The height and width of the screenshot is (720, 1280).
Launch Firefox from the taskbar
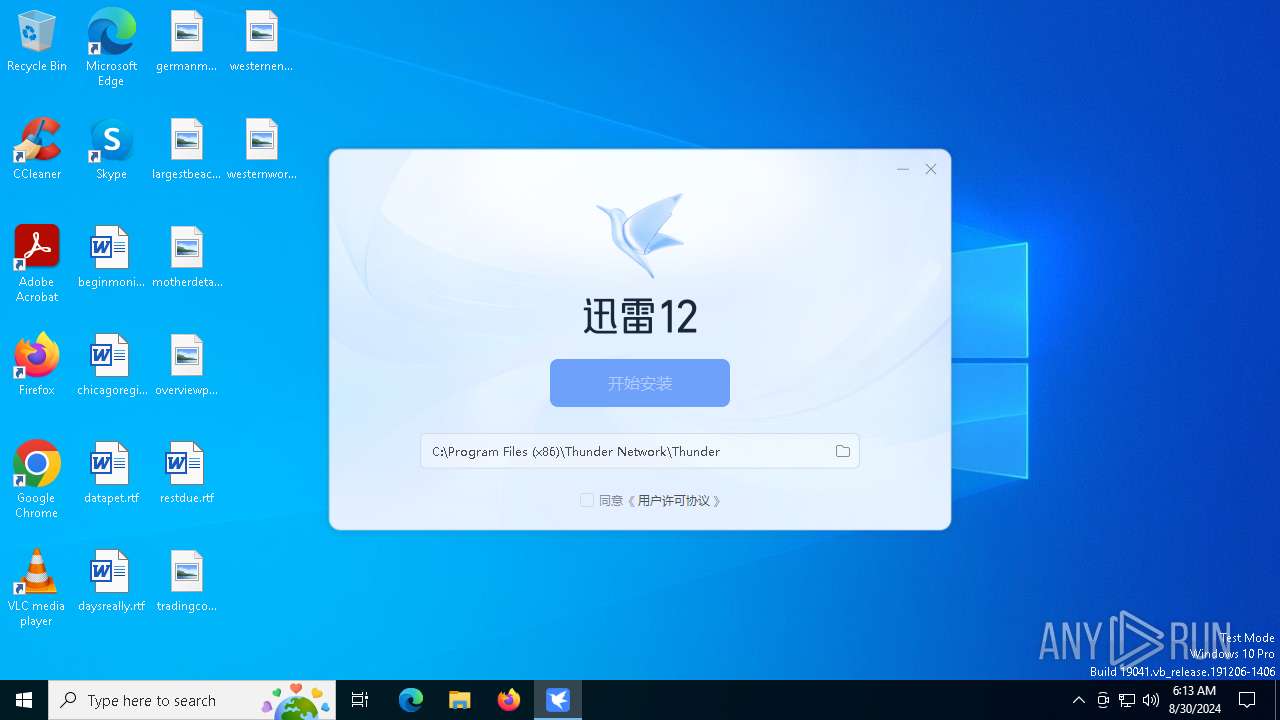[509, 700]
